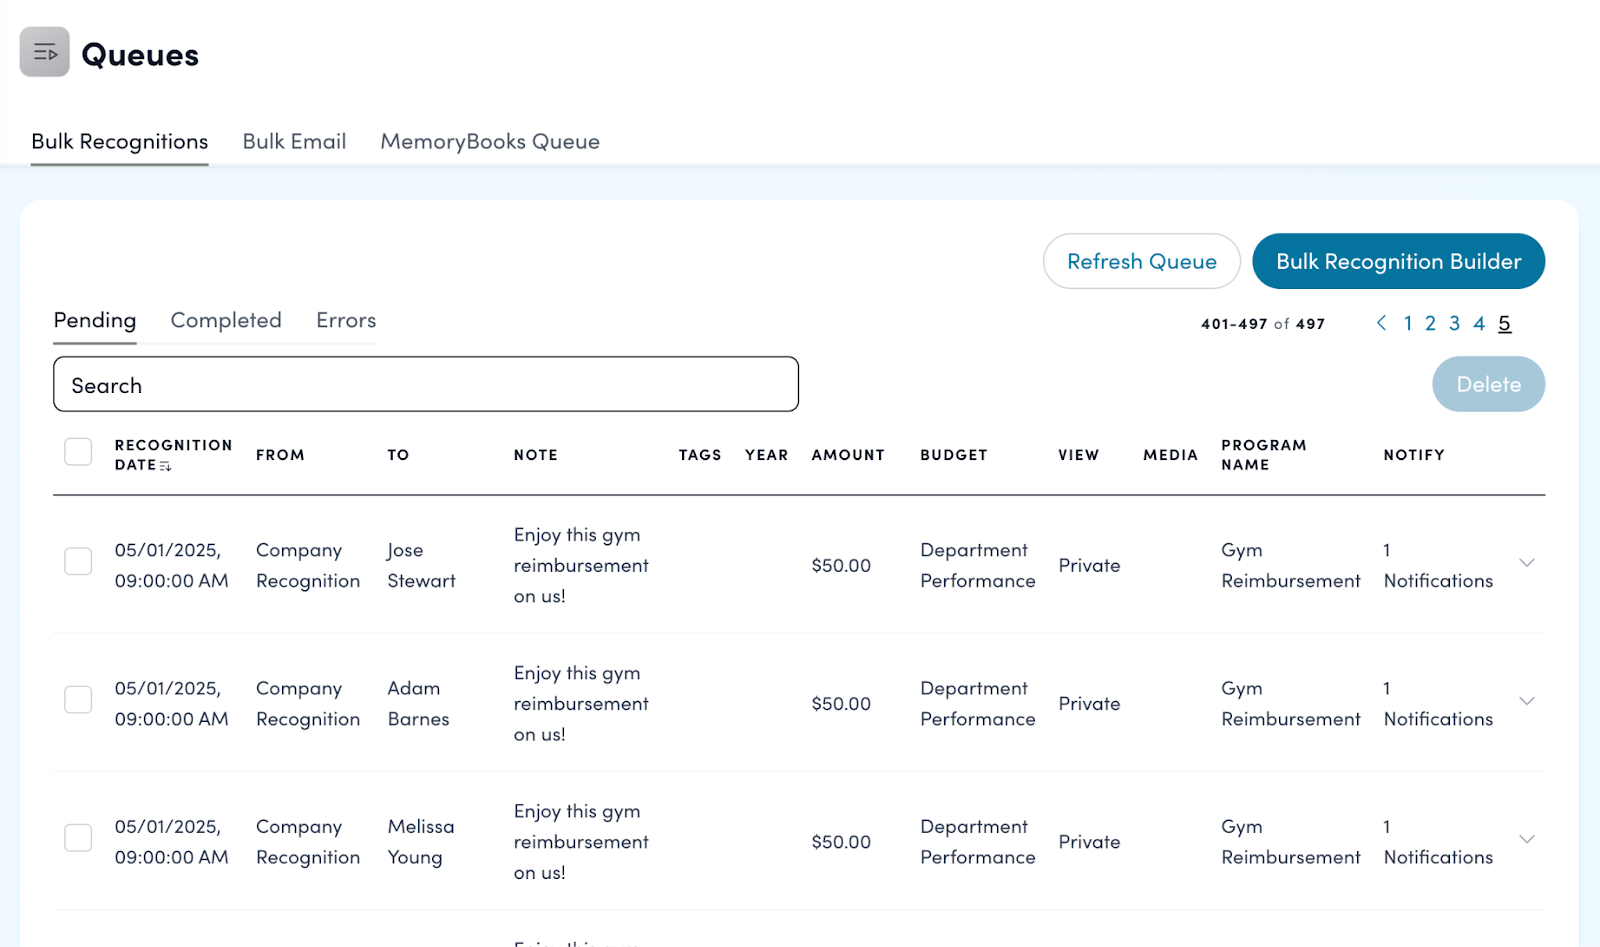
Task: Expand the Adam Barnes row details
Action: point(1526,701)
